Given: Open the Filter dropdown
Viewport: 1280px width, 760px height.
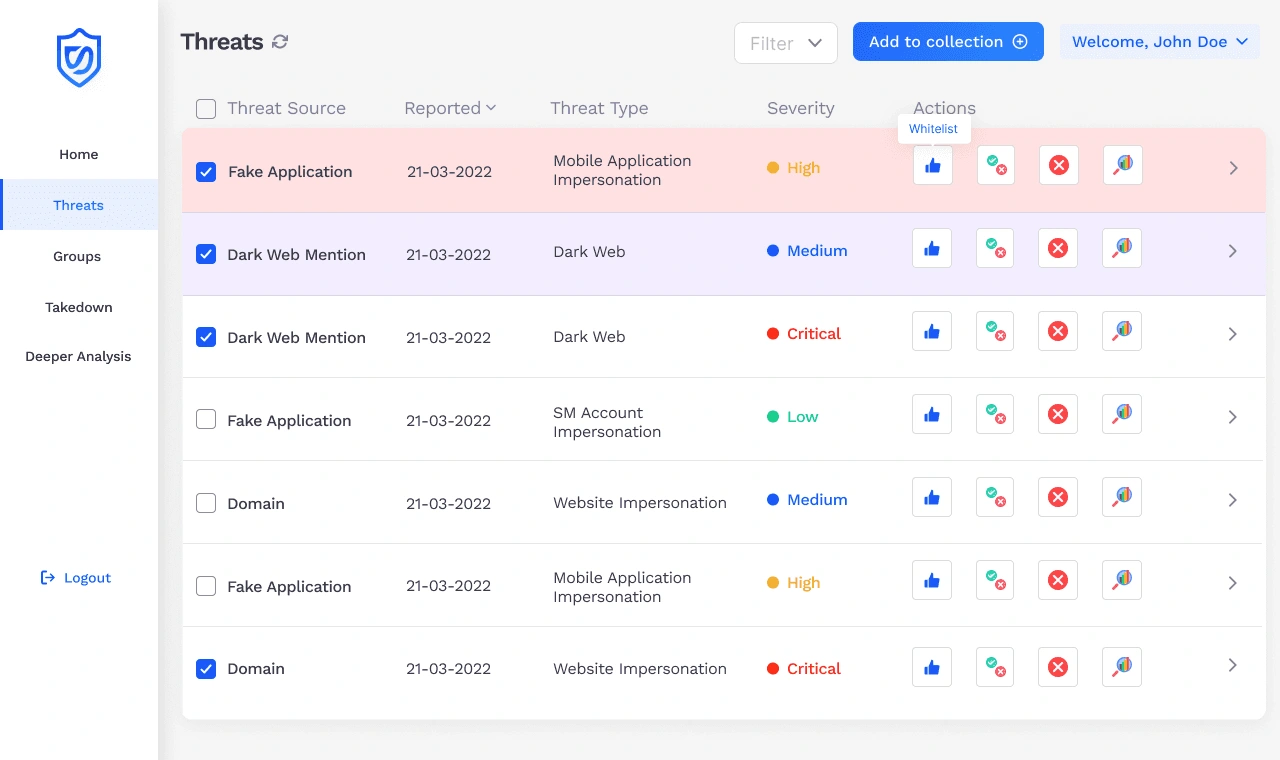Looking at the screenshot, I should (x=786, y=43).
